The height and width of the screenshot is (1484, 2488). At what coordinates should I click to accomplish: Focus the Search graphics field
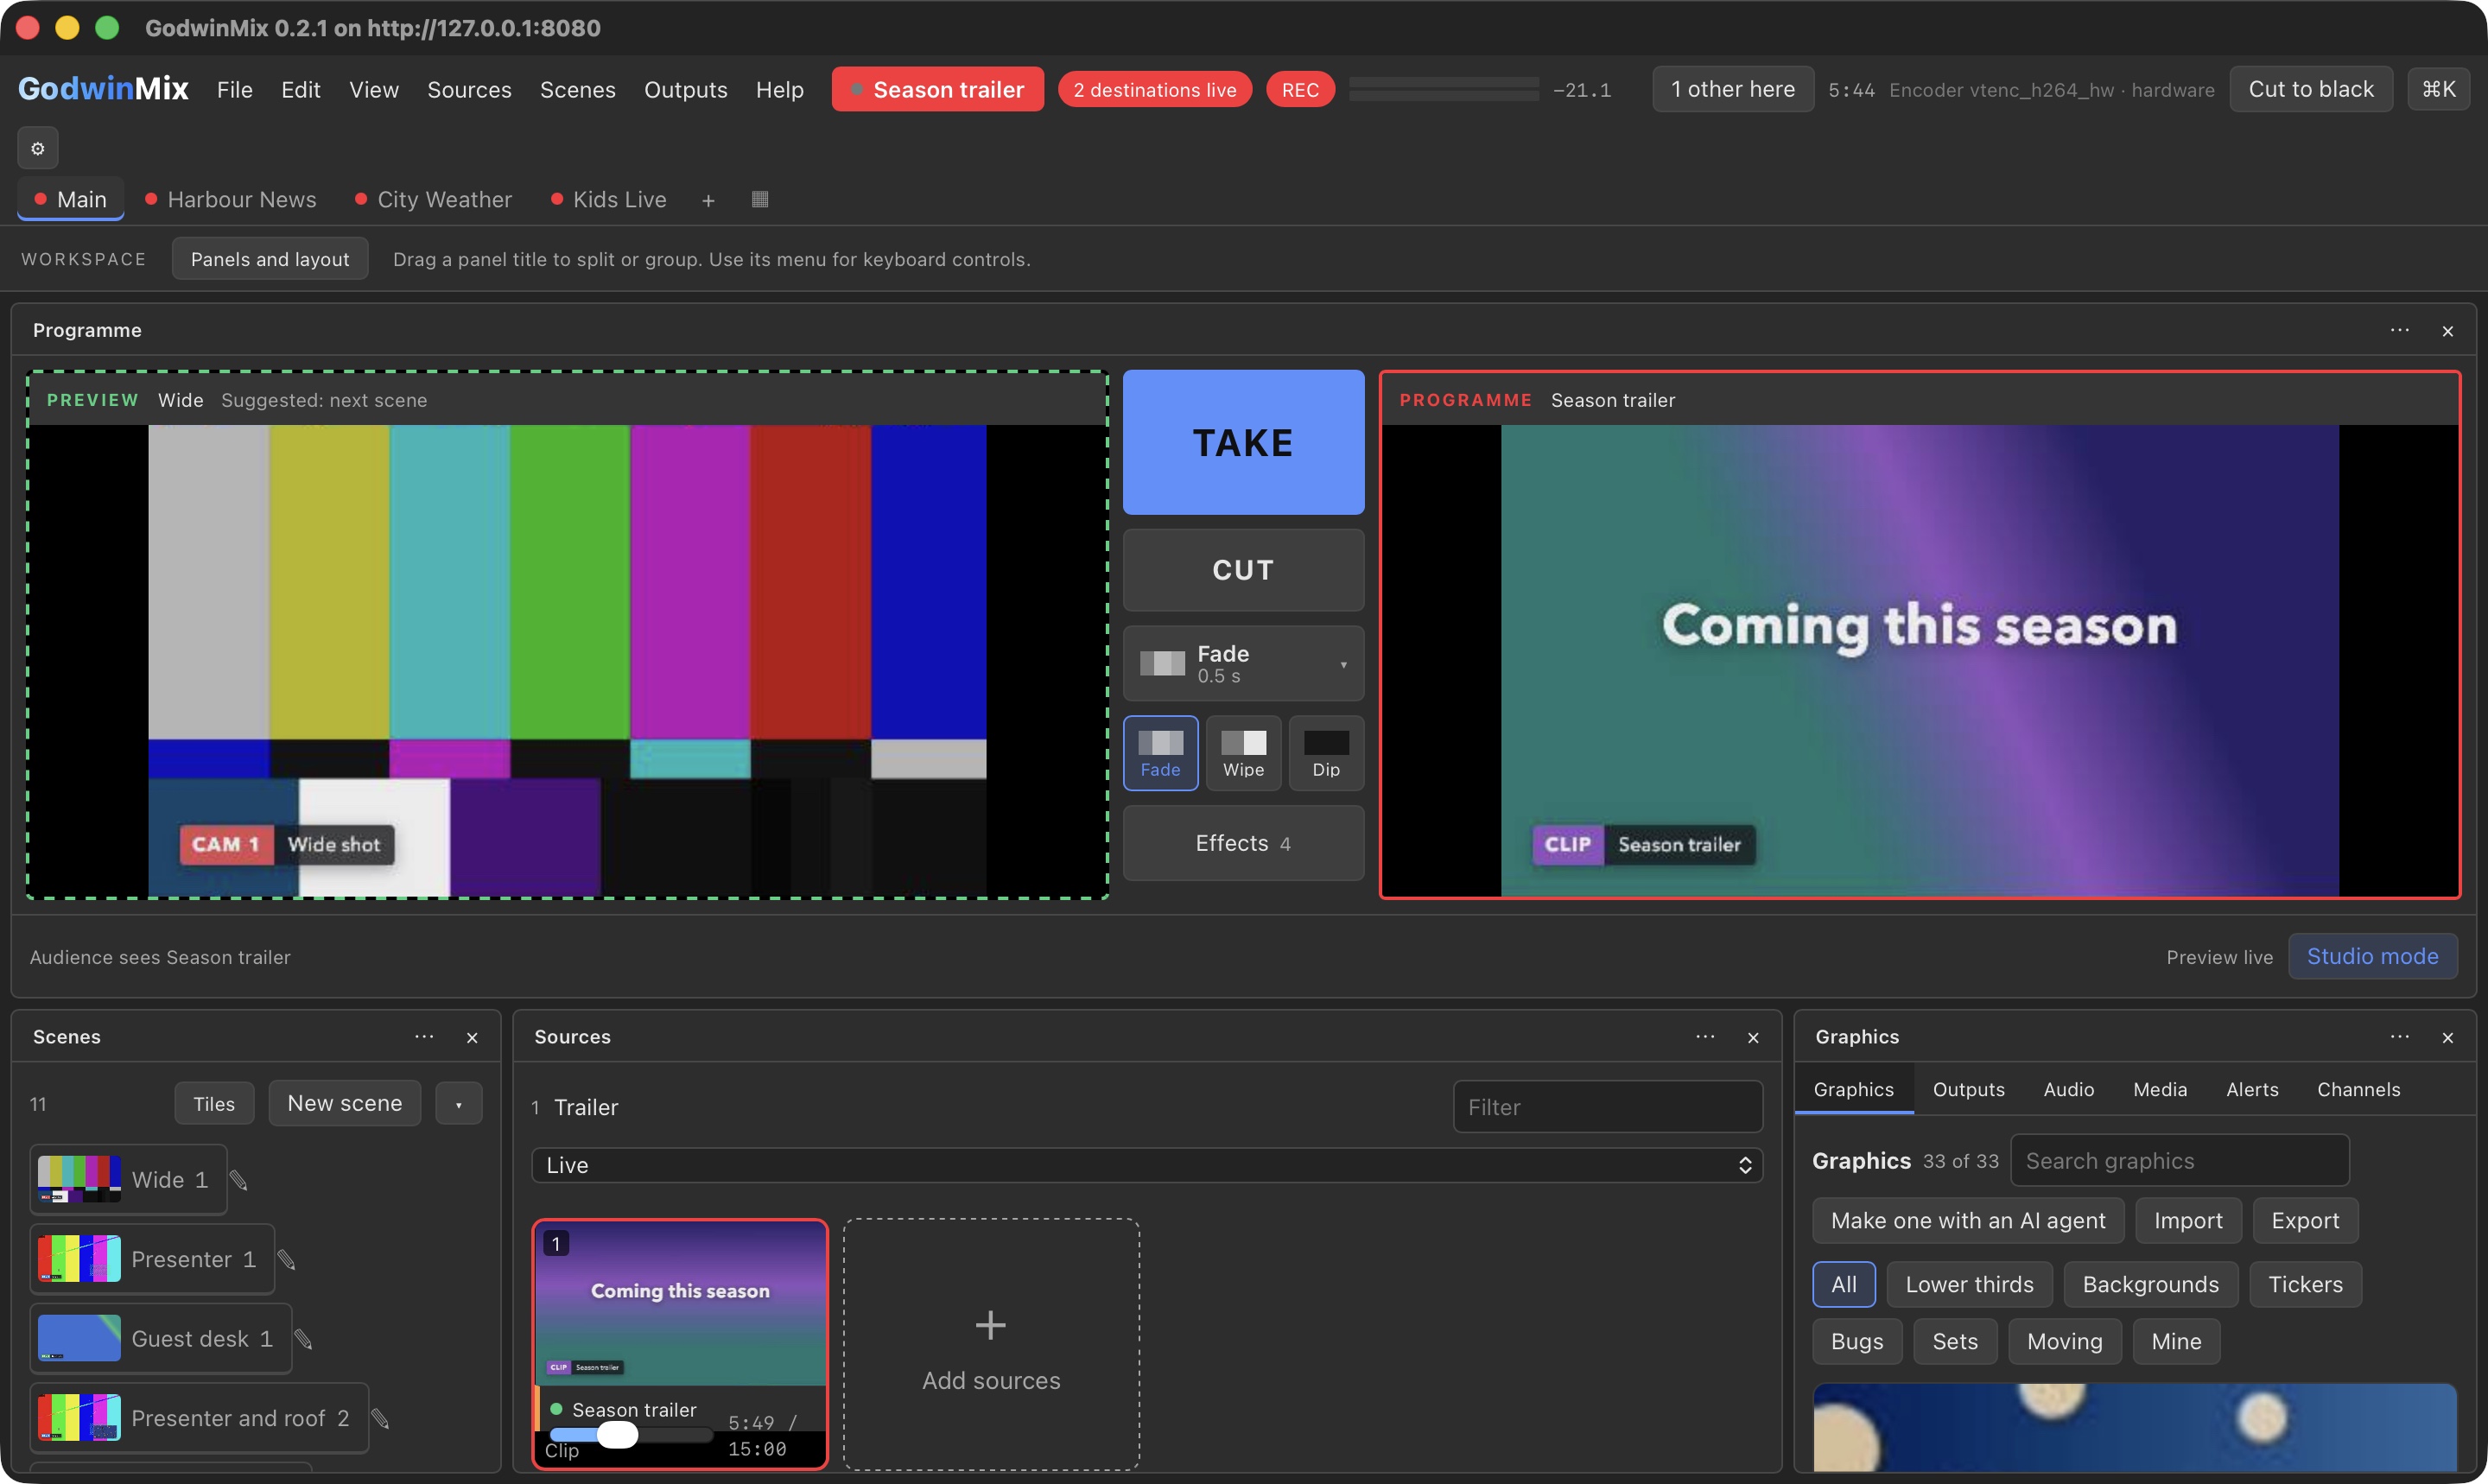[x=2180, y=1161]
